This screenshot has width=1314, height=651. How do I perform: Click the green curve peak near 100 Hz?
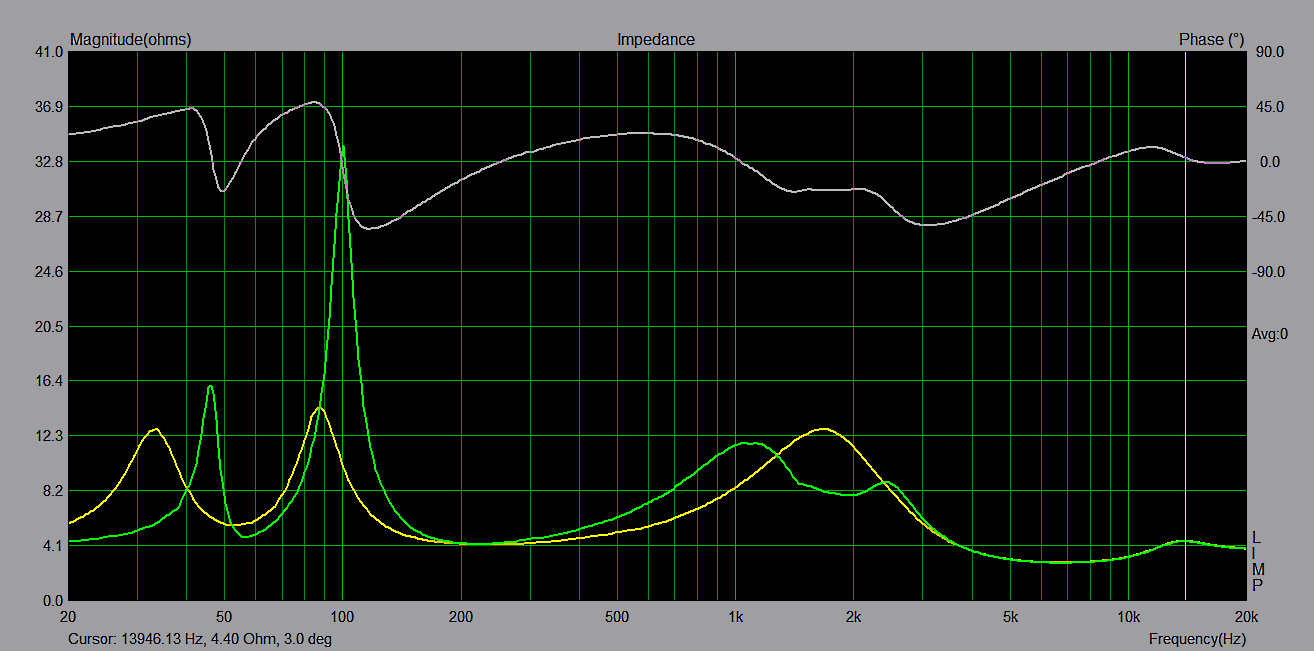[343, 146]
